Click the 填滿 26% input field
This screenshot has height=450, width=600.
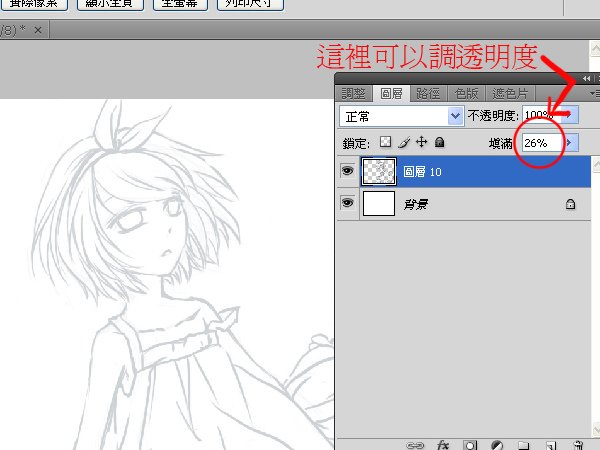542,143
